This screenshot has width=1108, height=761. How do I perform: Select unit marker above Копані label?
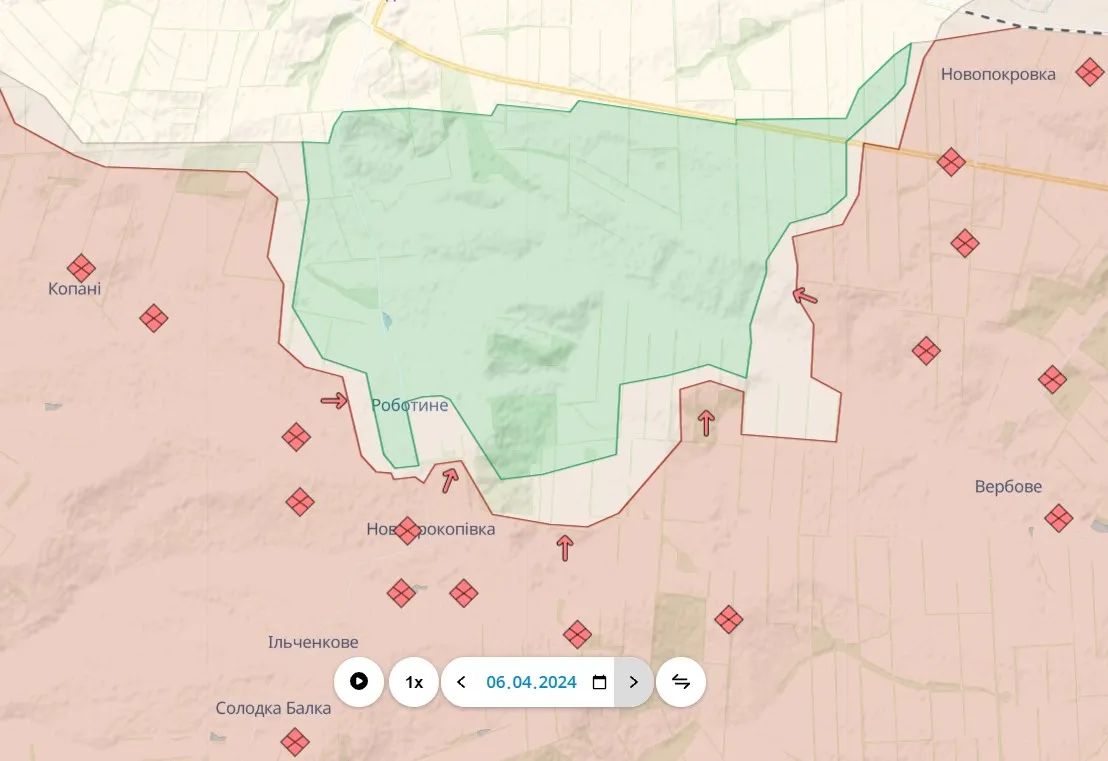(81, 268)
